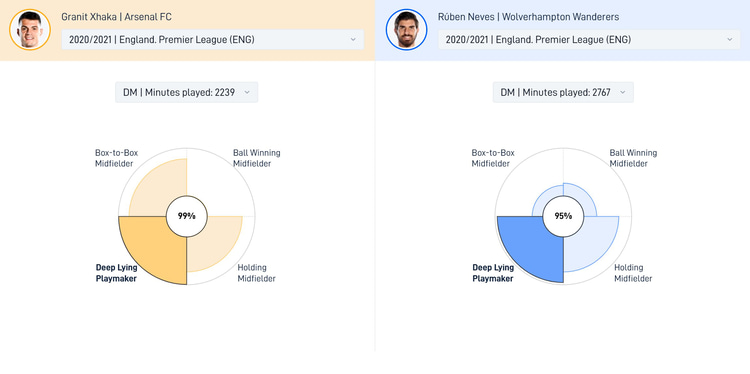Click chevron arrow in Xhaka's league dropdown
This screenshot has width=750, height=374.
353,40
